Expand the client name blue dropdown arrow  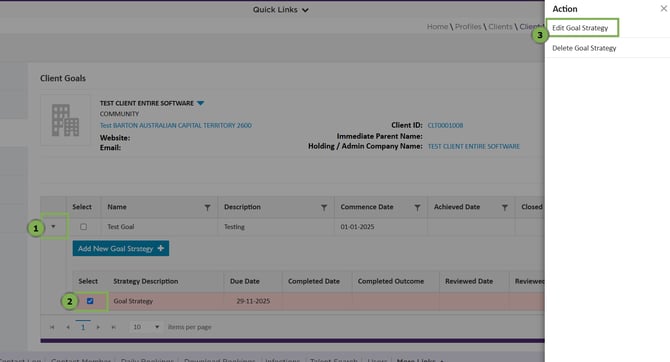(x=200, y=103)
